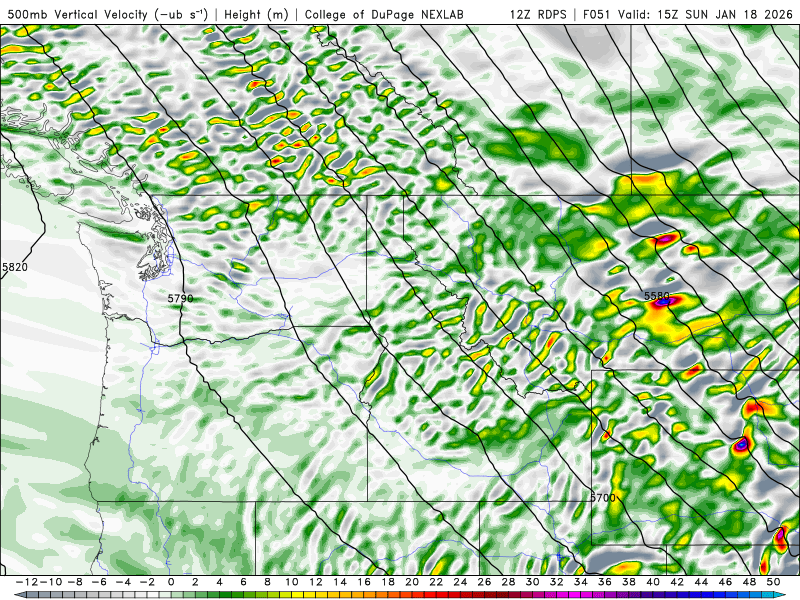This screenshot has height=600, width=800.
Task: Click the -10 value on color scale
Action: pyautogui.click(x=49, y=582)
